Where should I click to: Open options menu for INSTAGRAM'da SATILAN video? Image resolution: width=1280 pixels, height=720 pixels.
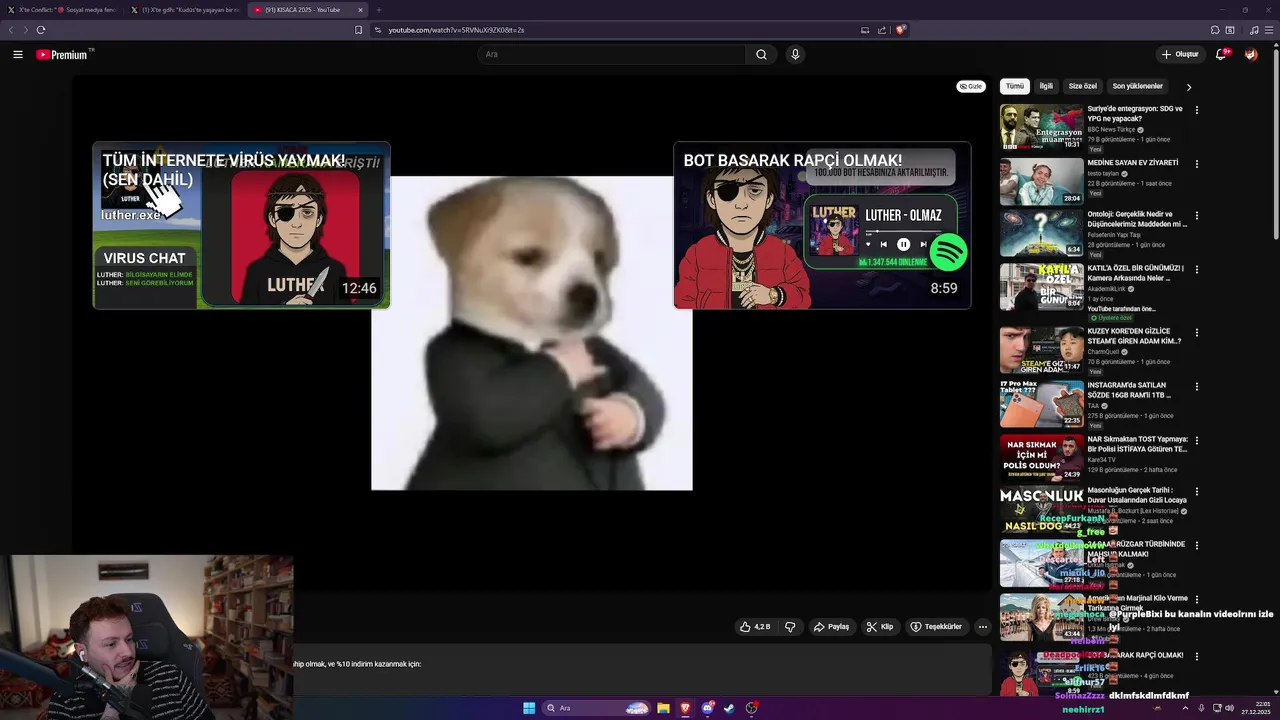pos(1197,386)
